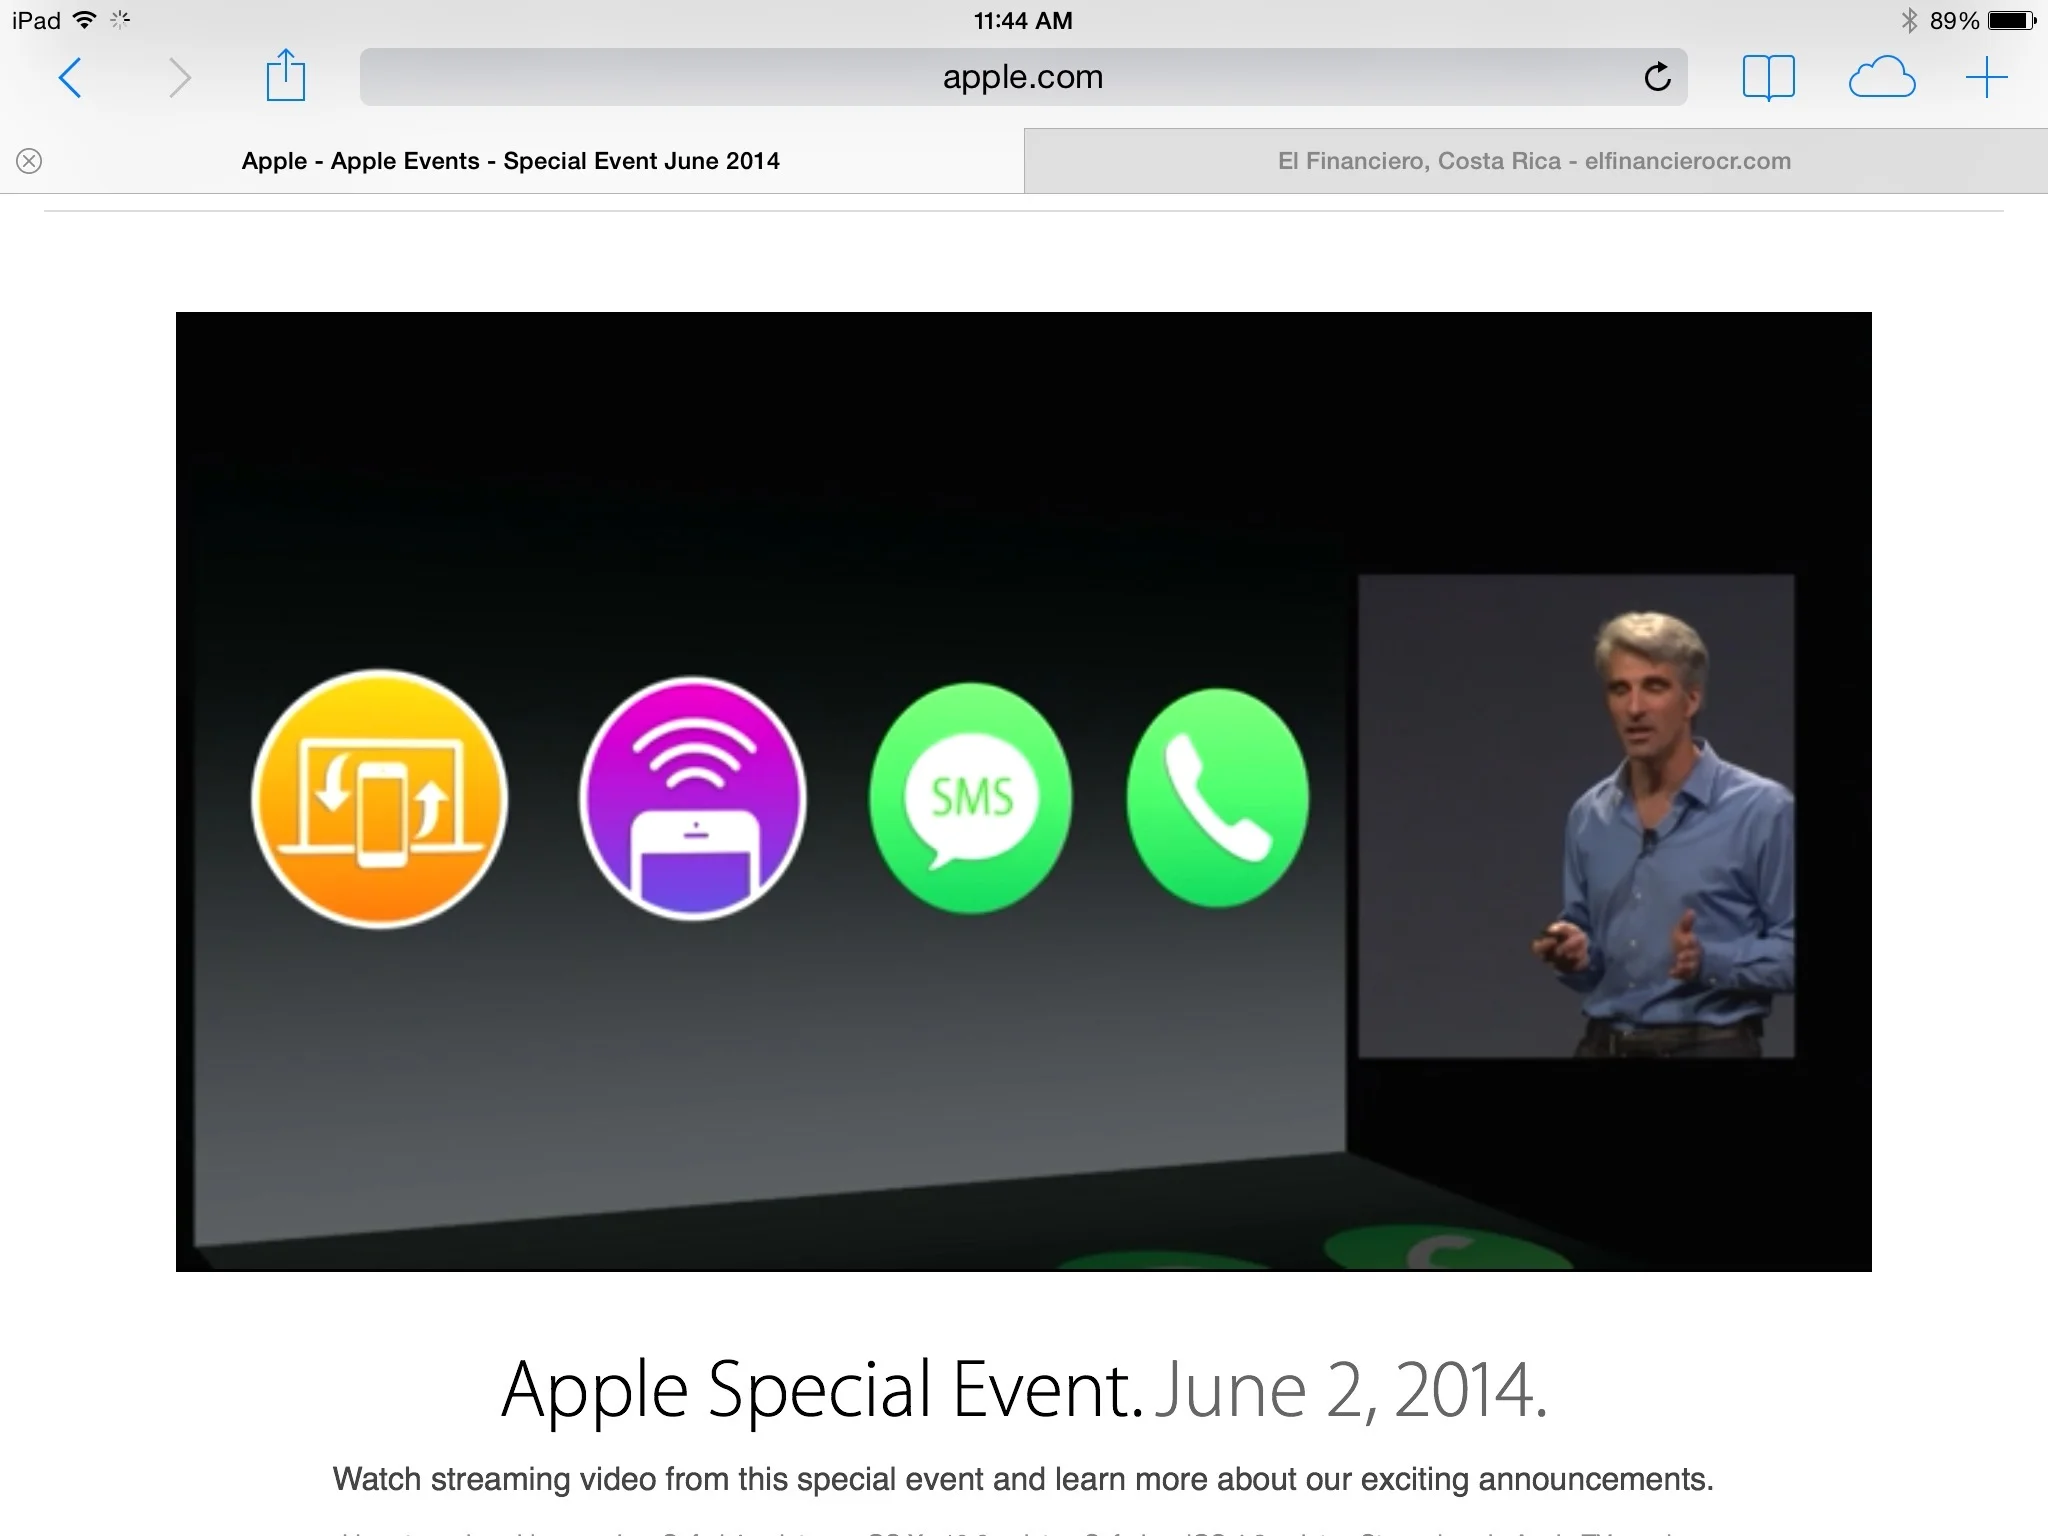The width and height of the screenshot is (2048, 1536).
Task: Tap the 11:44 AM clock
Action: tap(1023, 21)
